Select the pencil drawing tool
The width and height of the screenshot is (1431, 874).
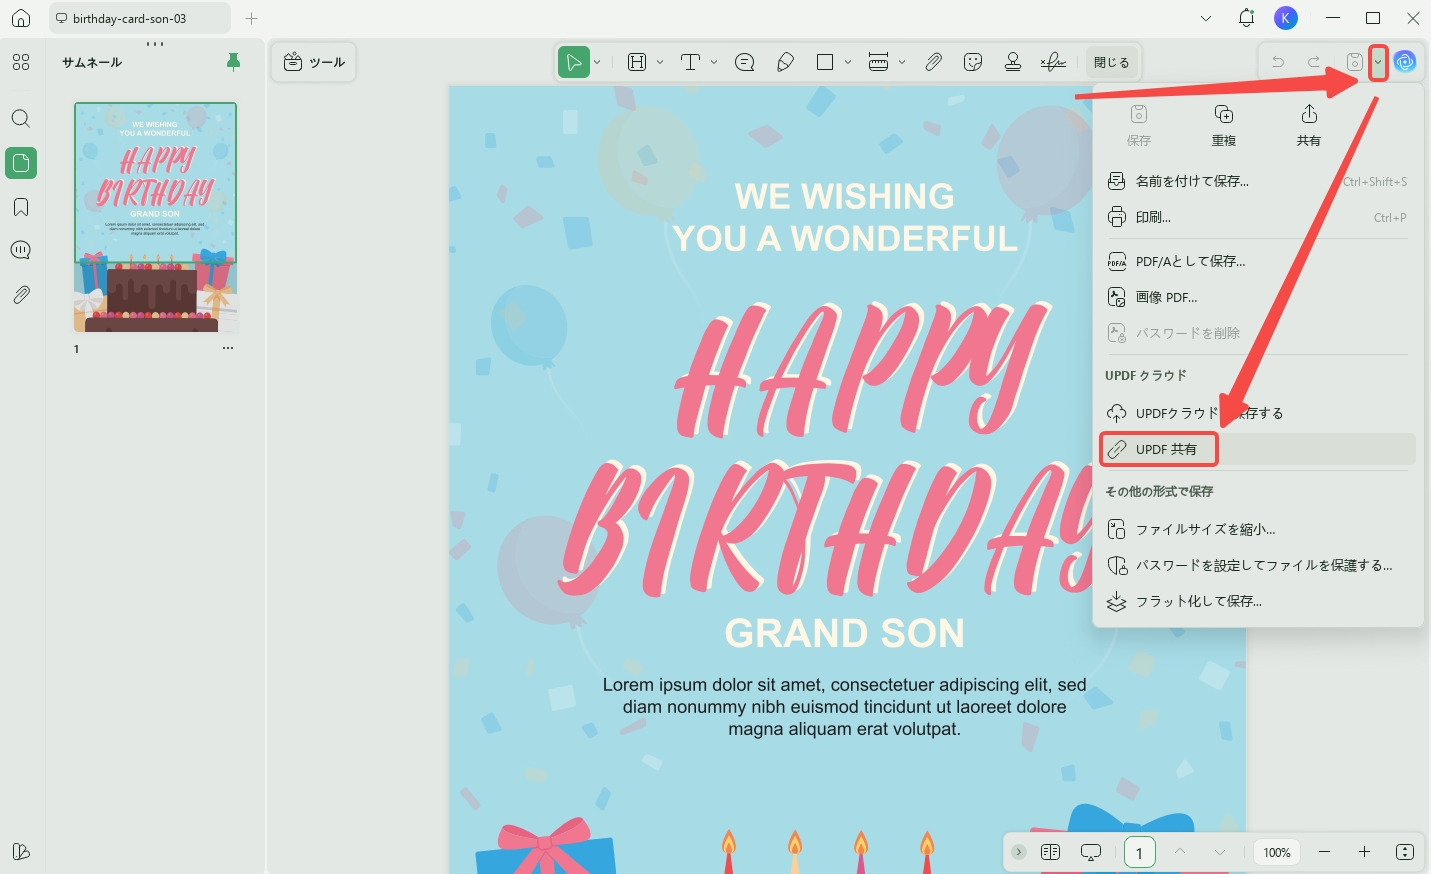pos(786,62)
